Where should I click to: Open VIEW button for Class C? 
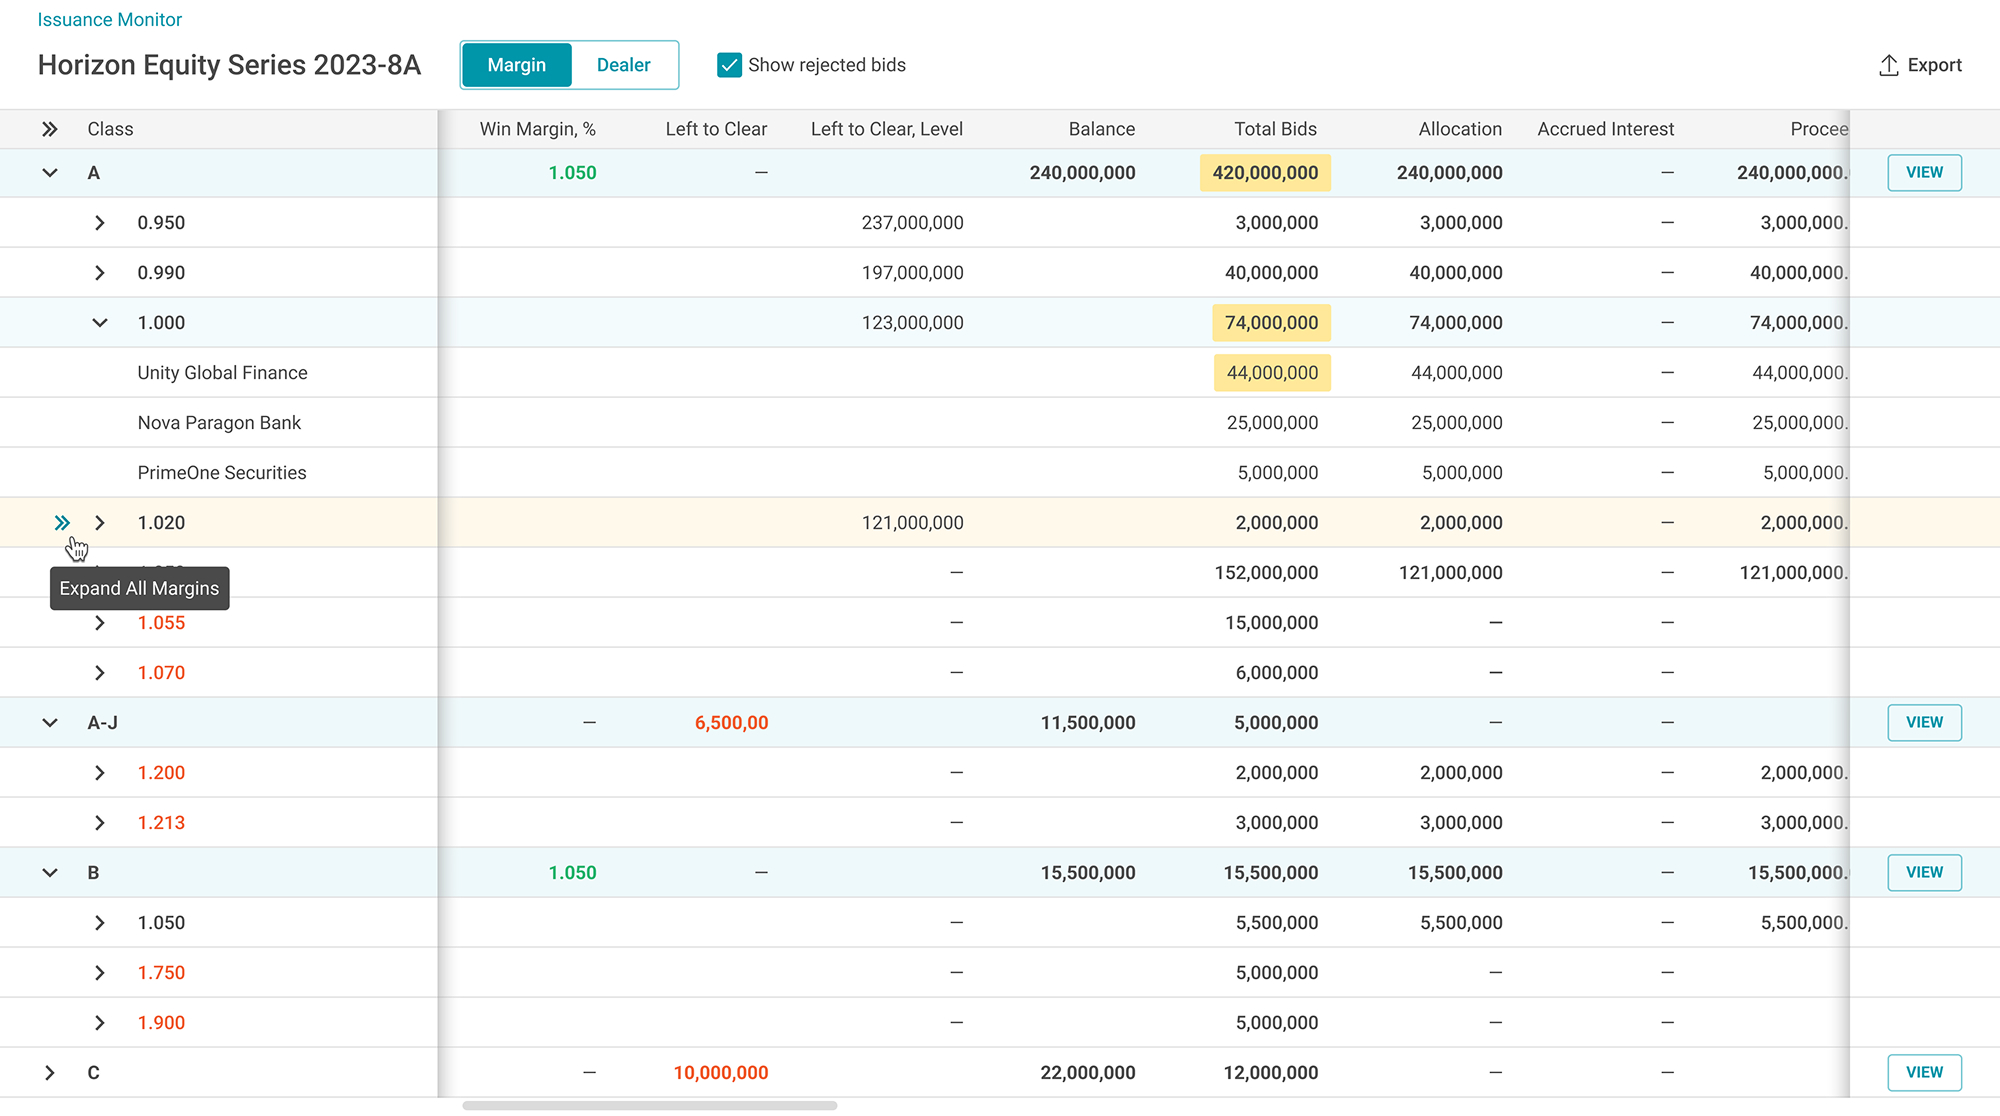pyautogui.click(x=1924, y=1073)
